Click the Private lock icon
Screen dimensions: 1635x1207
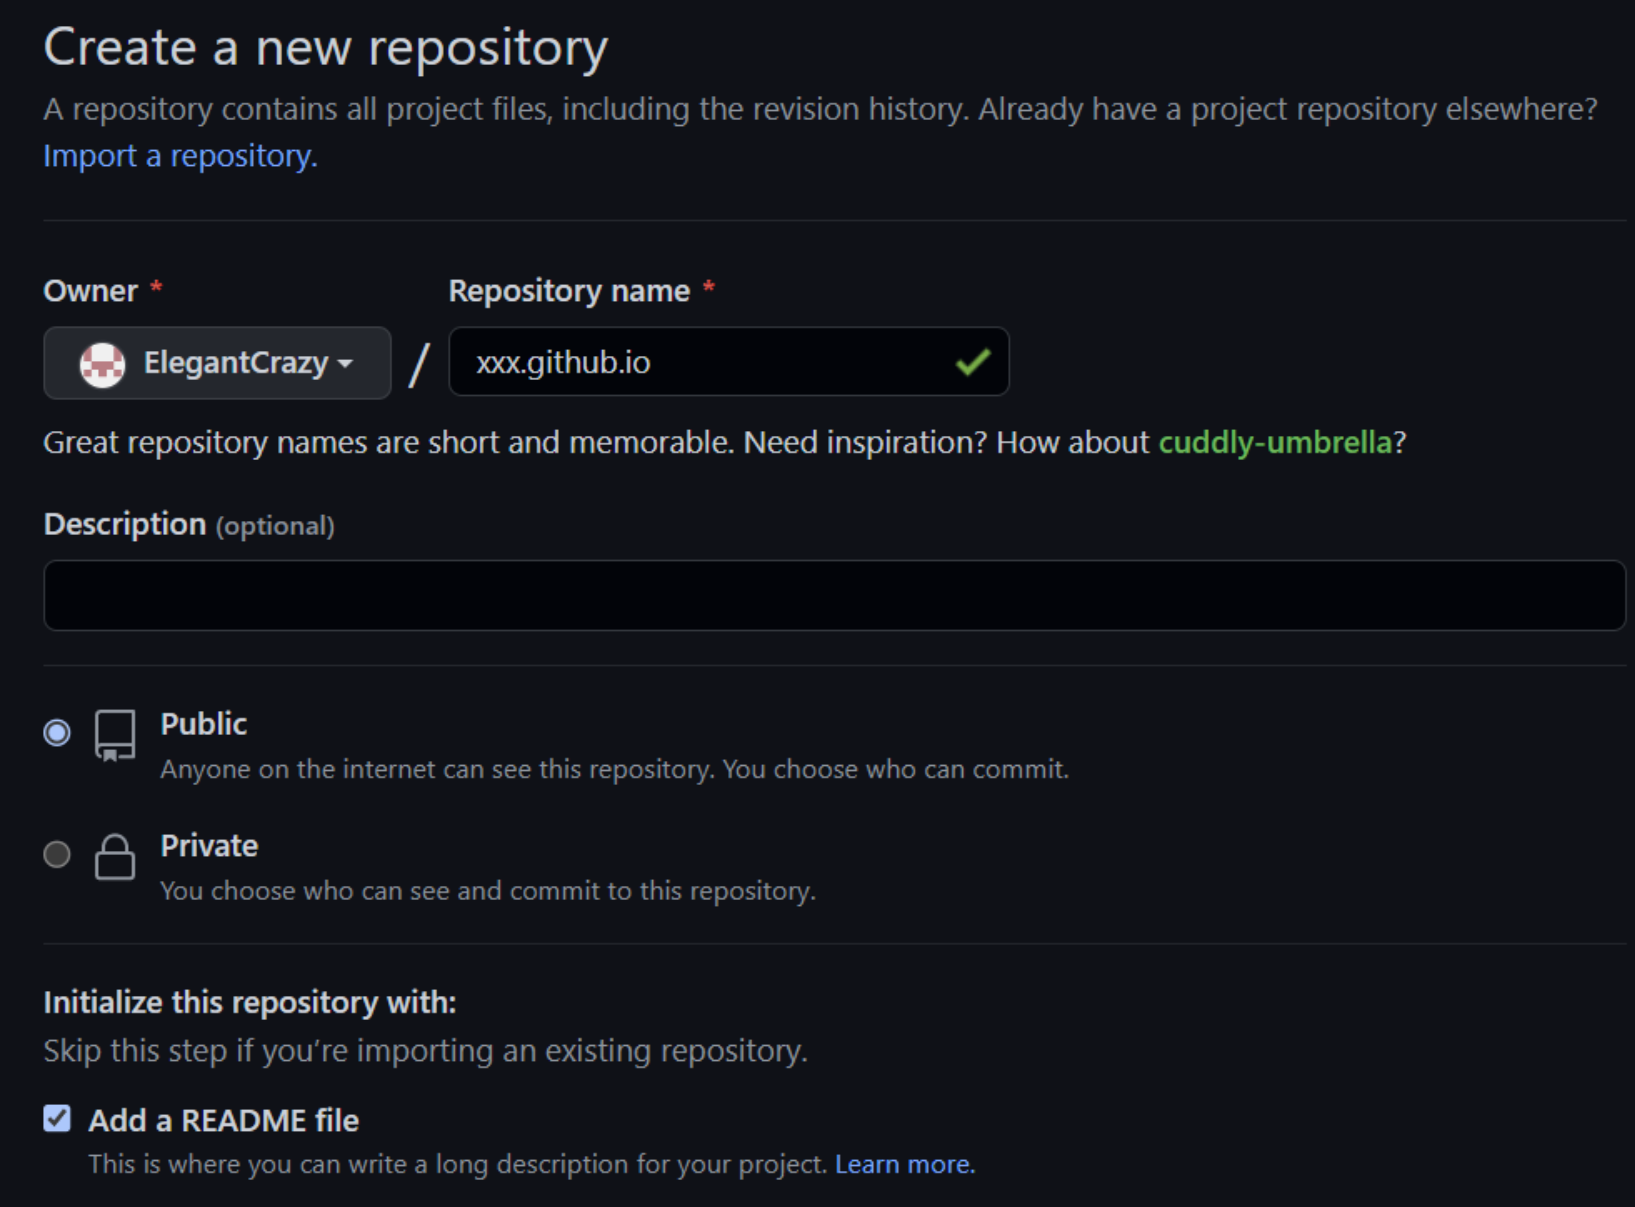(x=115, y=857)
